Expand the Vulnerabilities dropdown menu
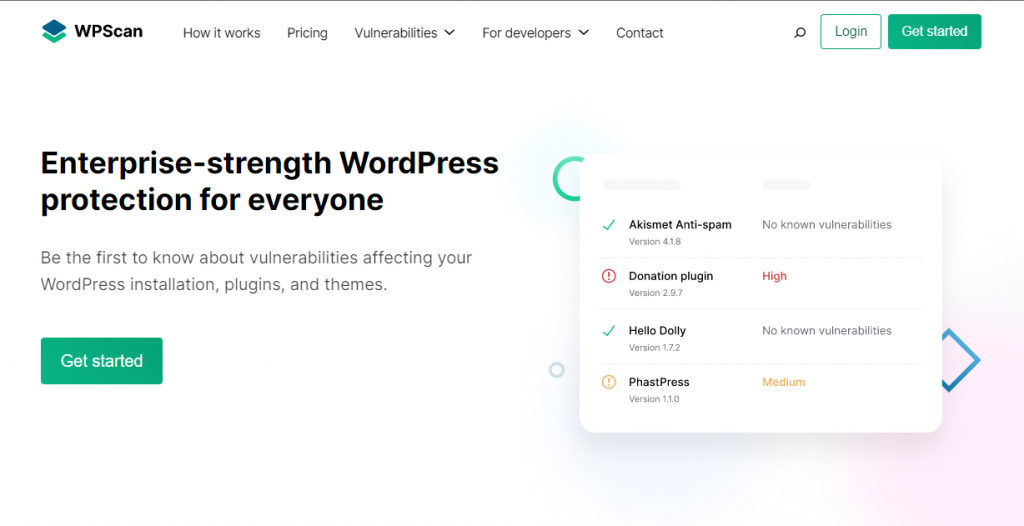This screenshot has height=526, width=1024. pyautogui.click(x=404, y=33)
